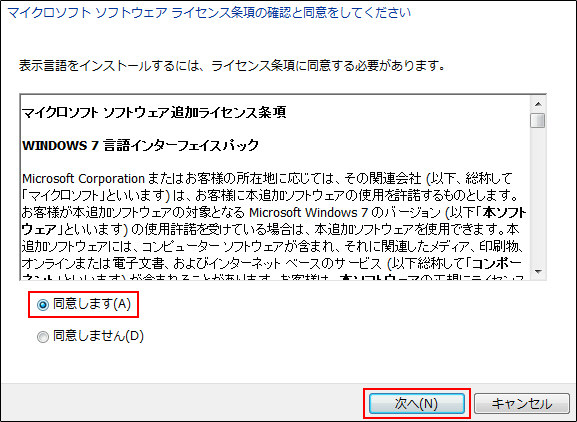
Task: Click the license scrollbar up arrow
Action: 538,104
